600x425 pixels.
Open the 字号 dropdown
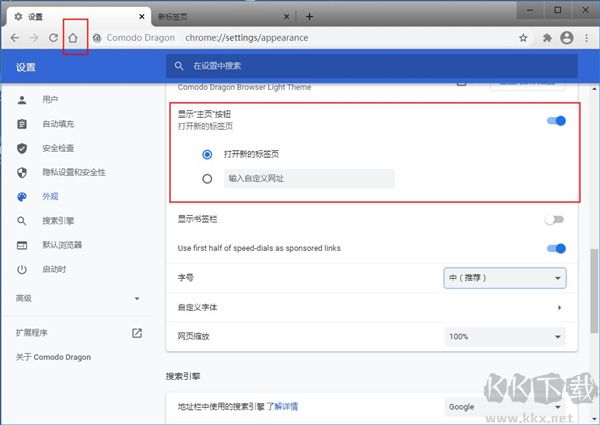tap(505, 278)
